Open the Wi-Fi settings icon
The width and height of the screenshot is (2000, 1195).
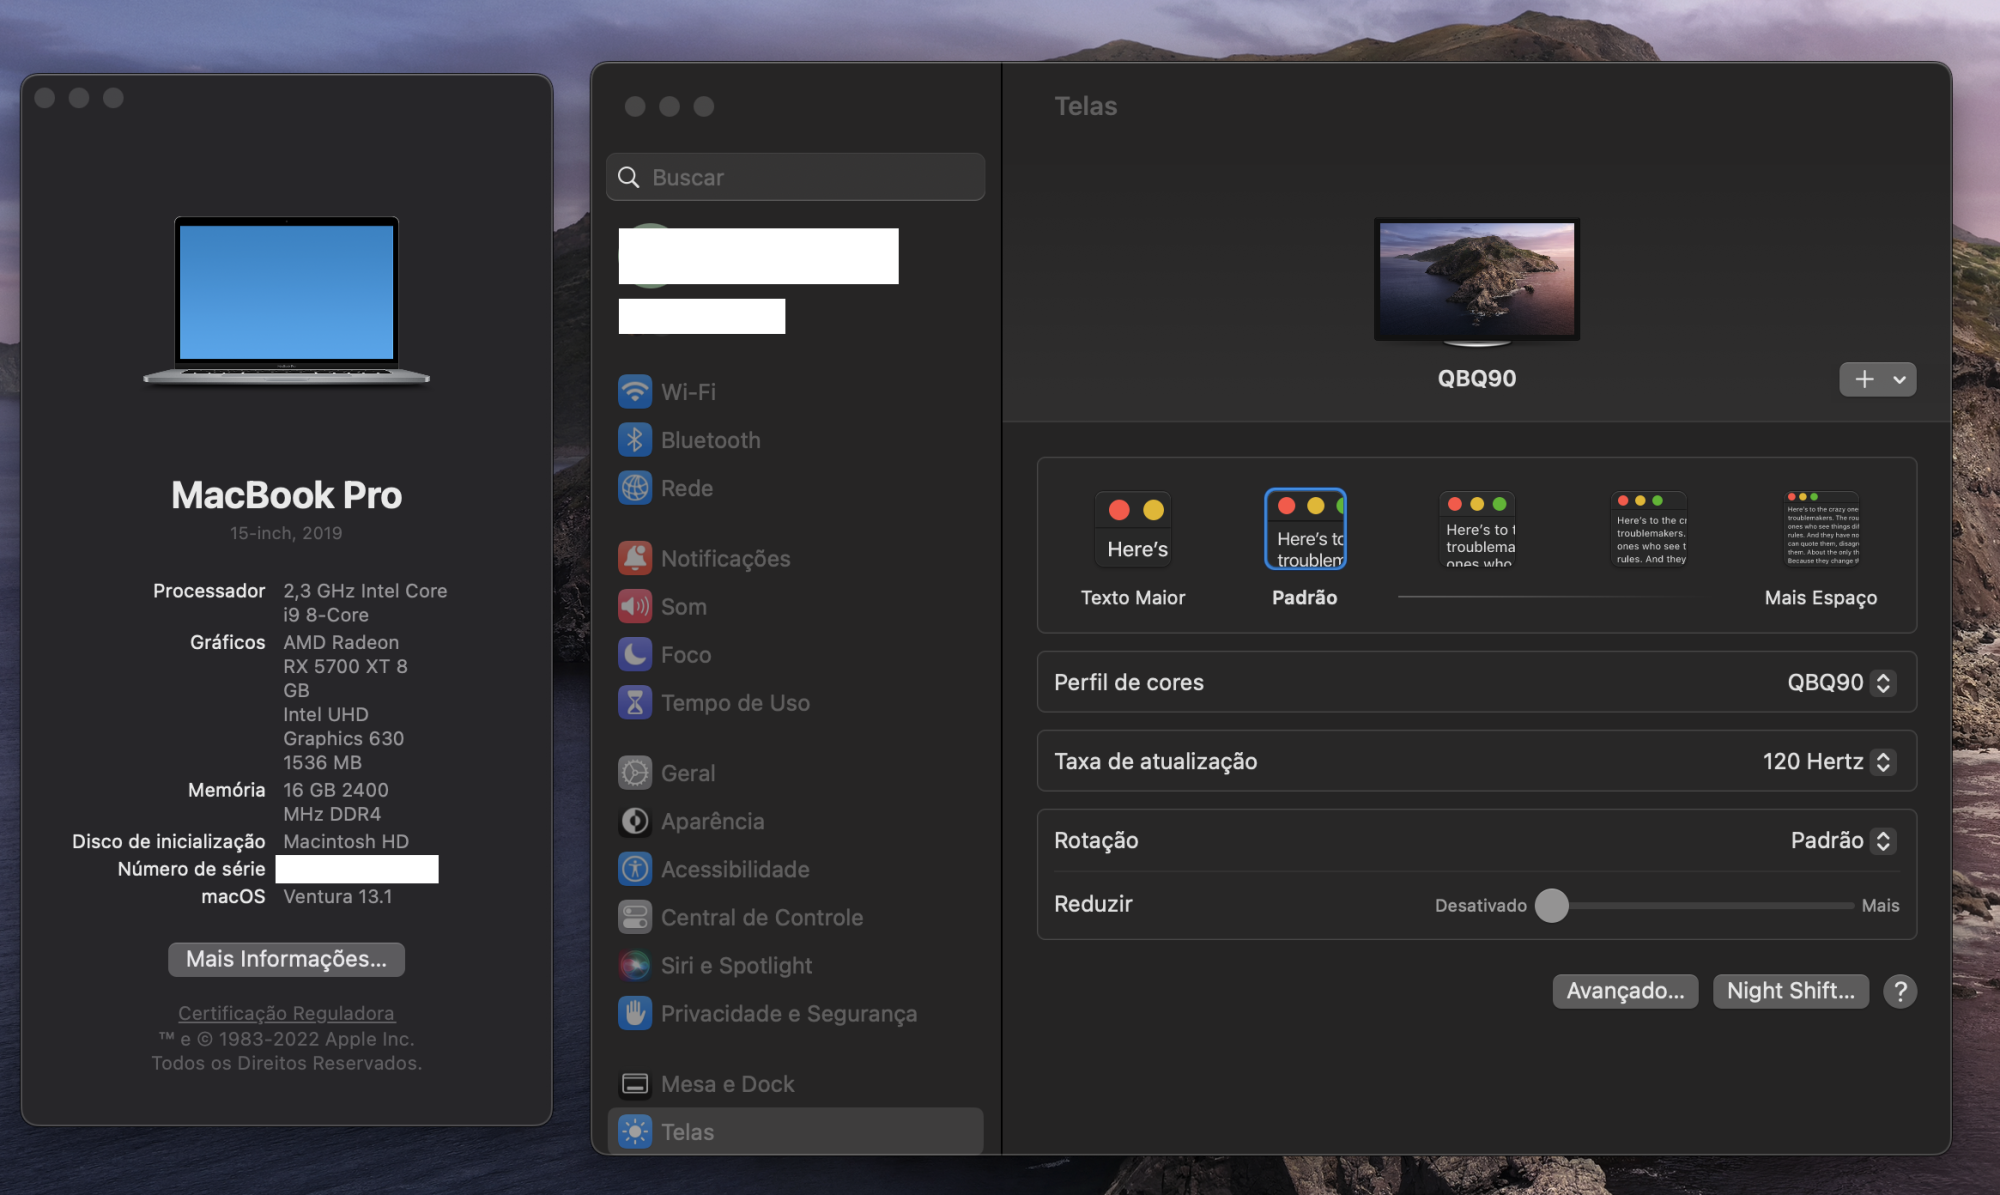pyautogui.click(x=634, y=391)
